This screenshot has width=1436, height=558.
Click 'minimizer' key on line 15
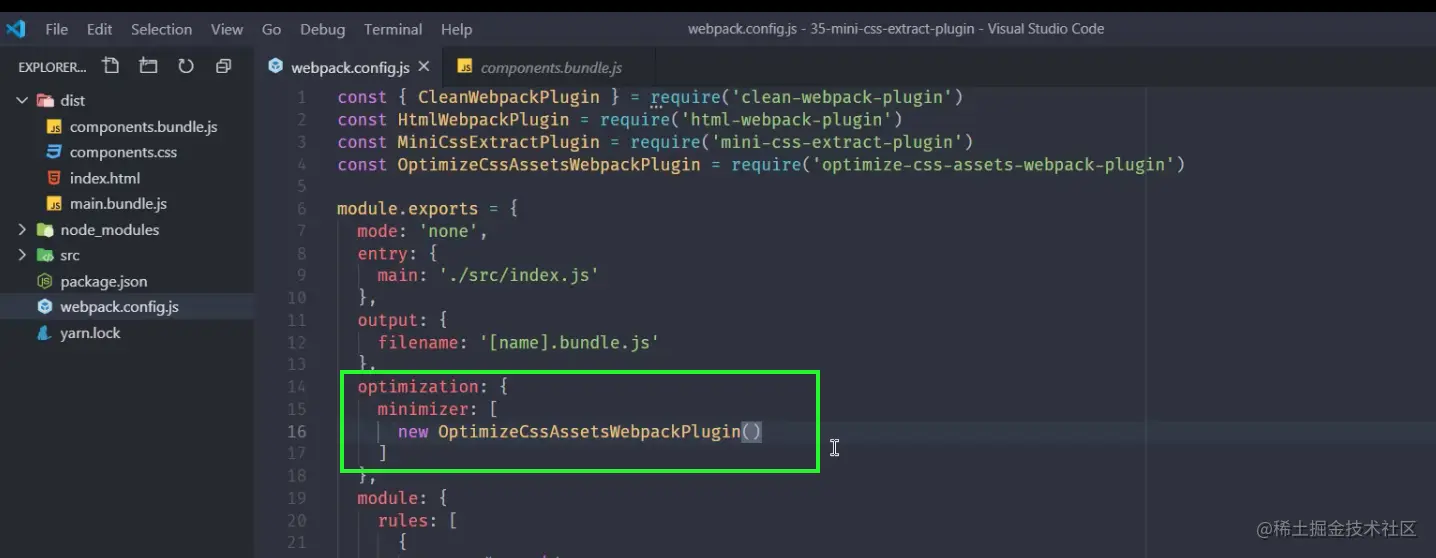pyautogui.click(x=423, y=409)
